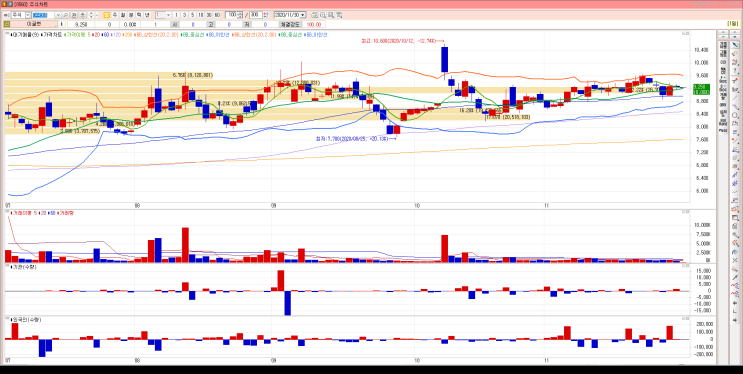Image resolution: width=743 pixels, height=374 pixels.
Task: Switch the chart to the tick 틱 period
Action: (139, 15)
